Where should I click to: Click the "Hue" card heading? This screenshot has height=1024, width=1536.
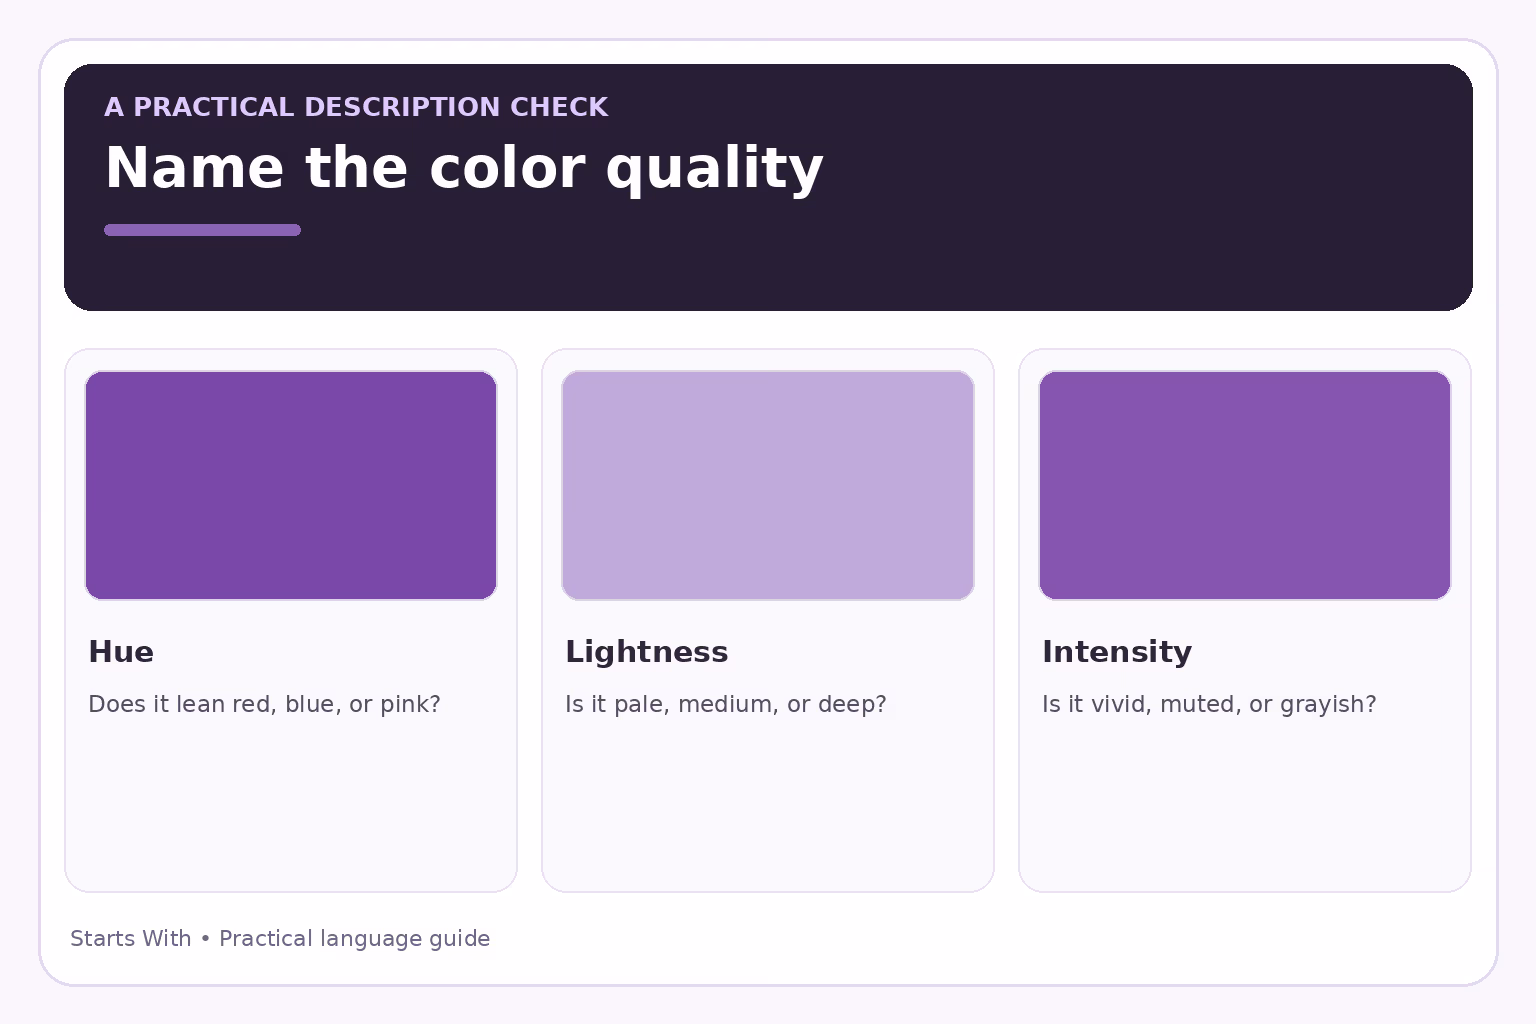121,652
